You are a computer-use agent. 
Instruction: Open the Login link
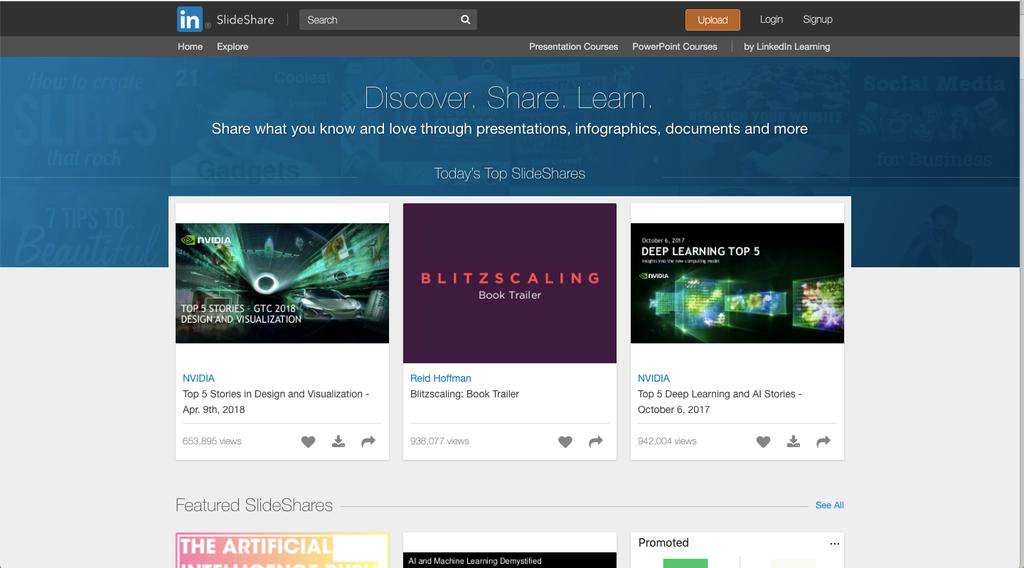771,20
